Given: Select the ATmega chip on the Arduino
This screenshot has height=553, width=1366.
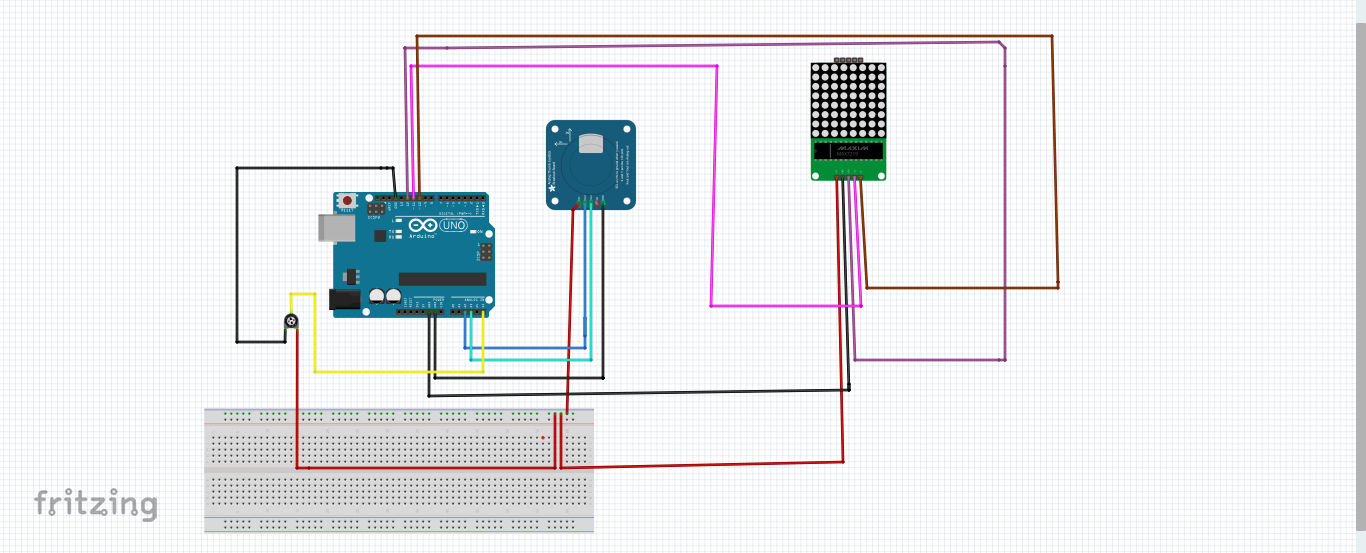Looking at the screenshot, I should click(x=442, y=279).
